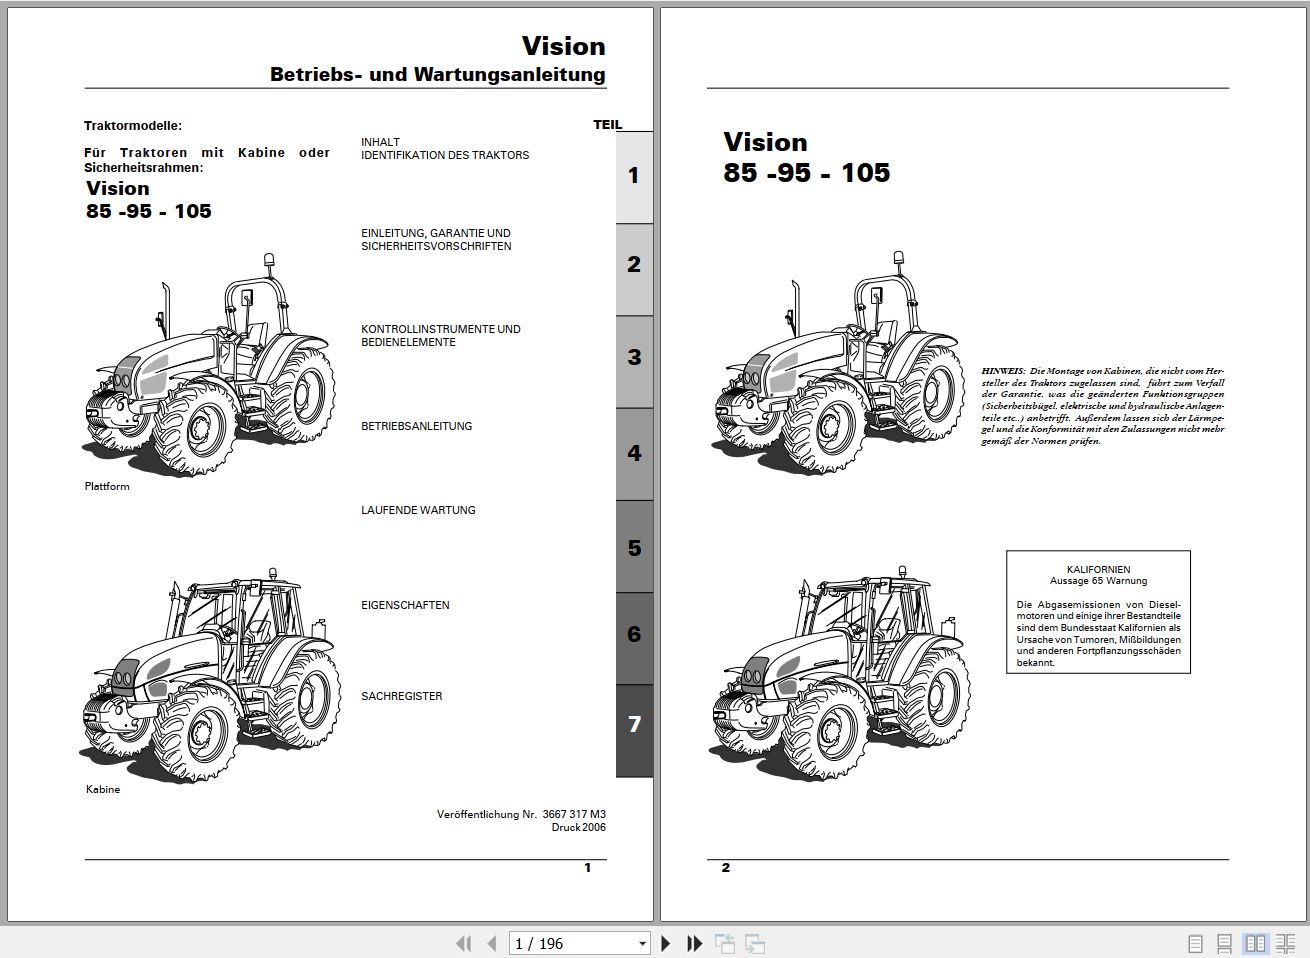Click the Druck 2006 text
This screenshot has height=958, width=1310.
[578, 827]
